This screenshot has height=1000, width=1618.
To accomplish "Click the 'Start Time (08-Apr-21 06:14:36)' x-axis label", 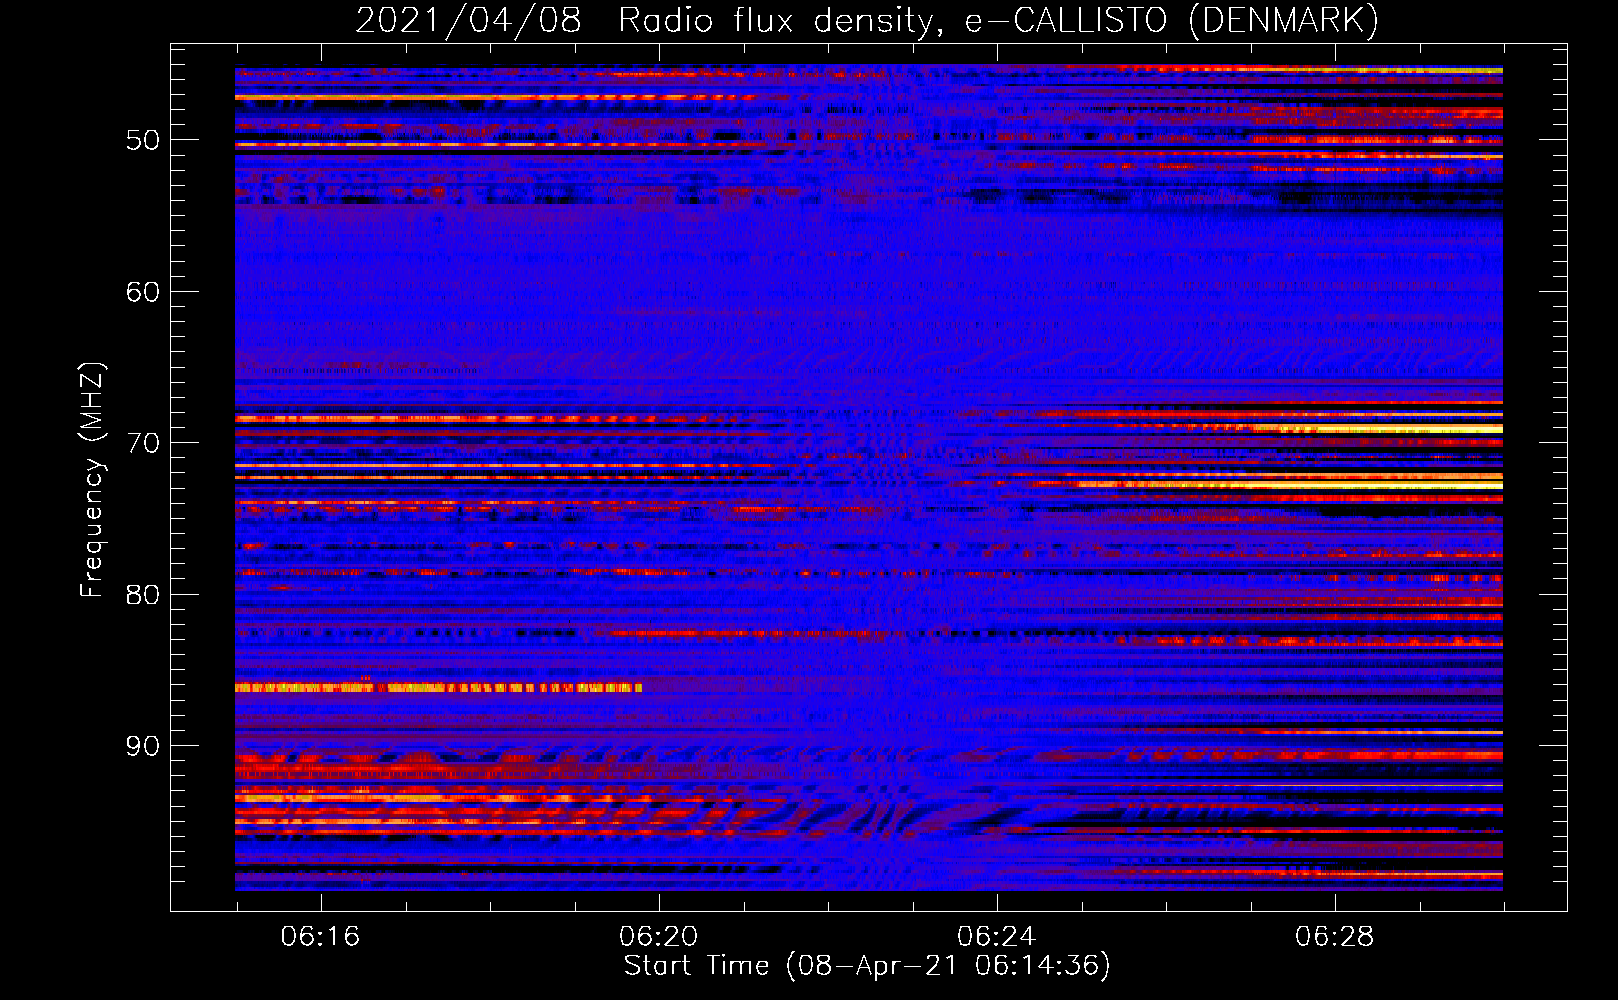I will point(867,966).
